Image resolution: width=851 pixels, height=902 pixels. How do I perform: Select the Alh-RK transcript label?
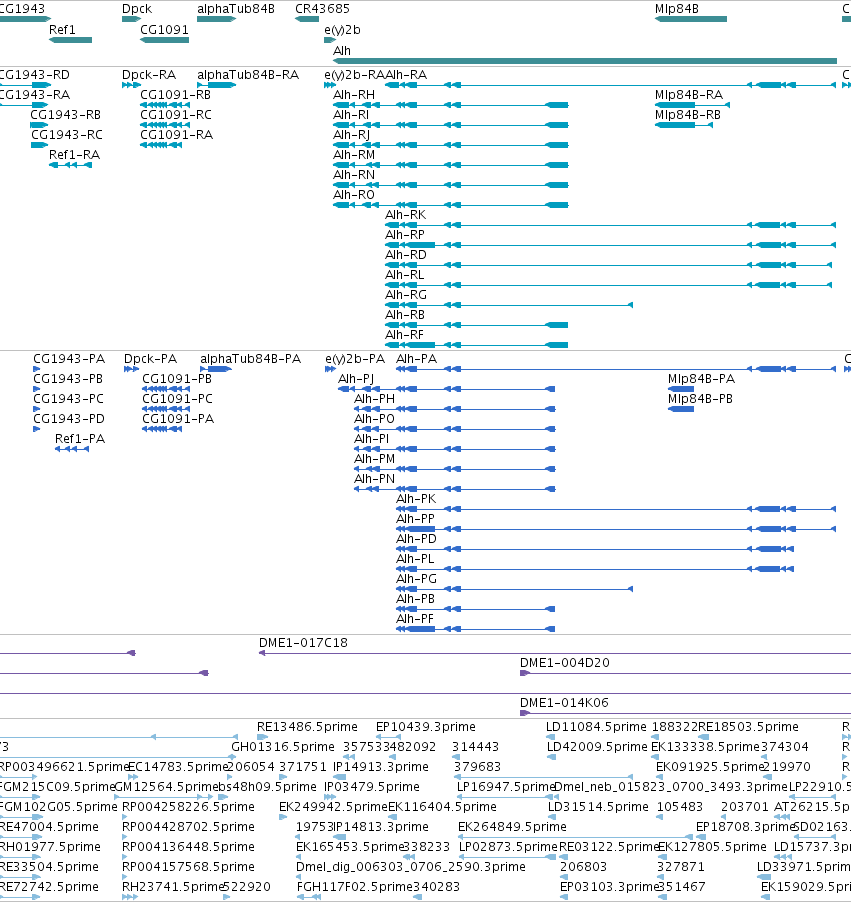pyautogui.click(x=406, y=215)
